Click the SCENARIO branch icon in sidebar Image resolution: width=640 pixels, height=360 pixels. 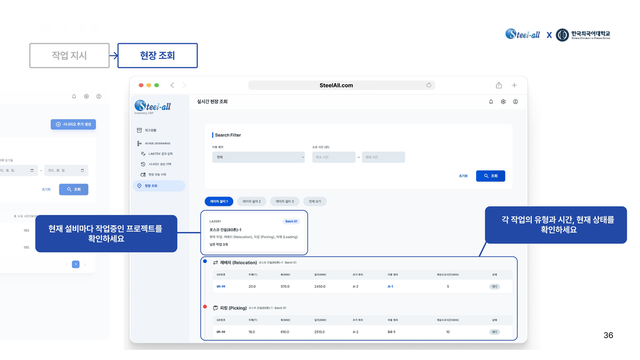[x=139, y=143]
